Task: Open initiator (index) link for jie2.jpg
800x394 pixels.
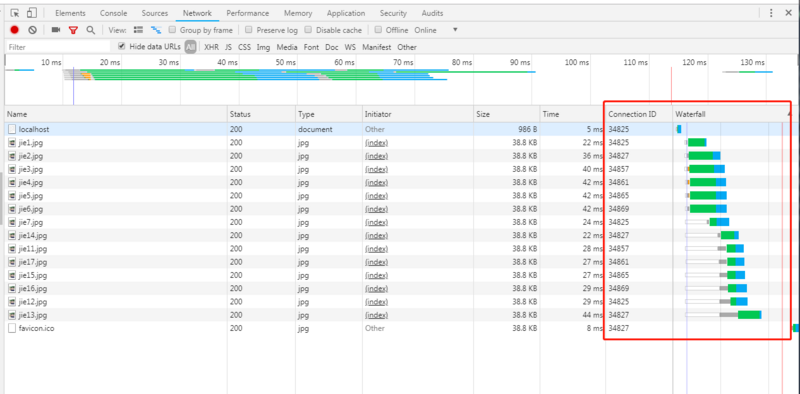Action: [x=377, y=156]
